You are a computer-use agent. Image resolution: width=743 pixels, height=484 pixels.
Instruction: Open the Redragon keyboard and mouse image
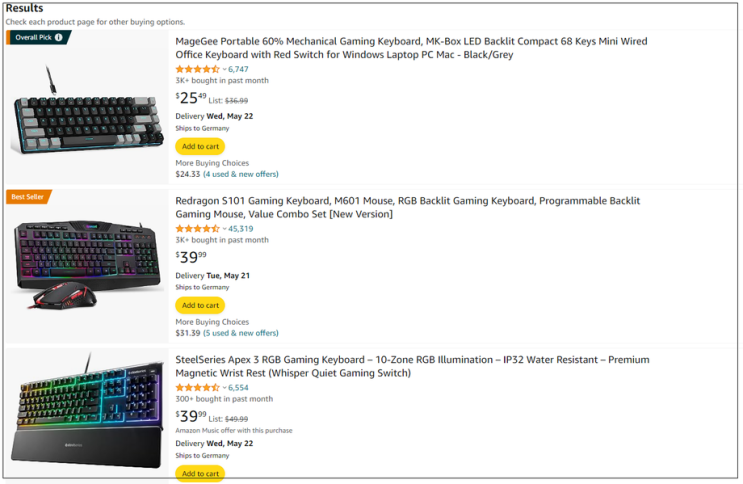point(86,265)
